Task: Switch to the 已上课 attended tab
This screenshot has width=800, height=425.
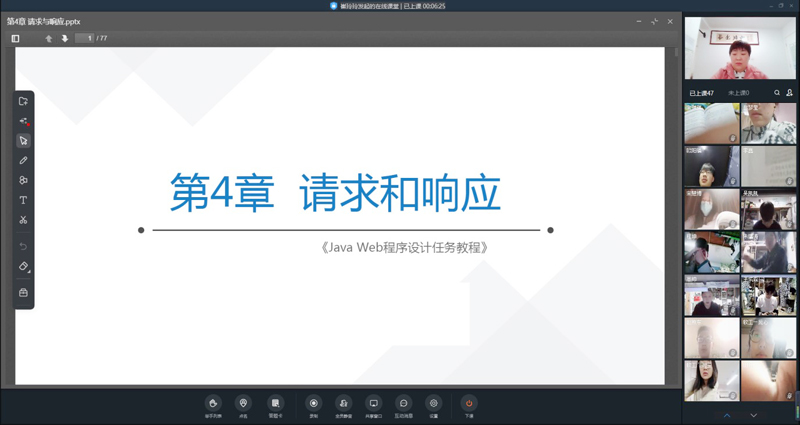Action: 700,93
